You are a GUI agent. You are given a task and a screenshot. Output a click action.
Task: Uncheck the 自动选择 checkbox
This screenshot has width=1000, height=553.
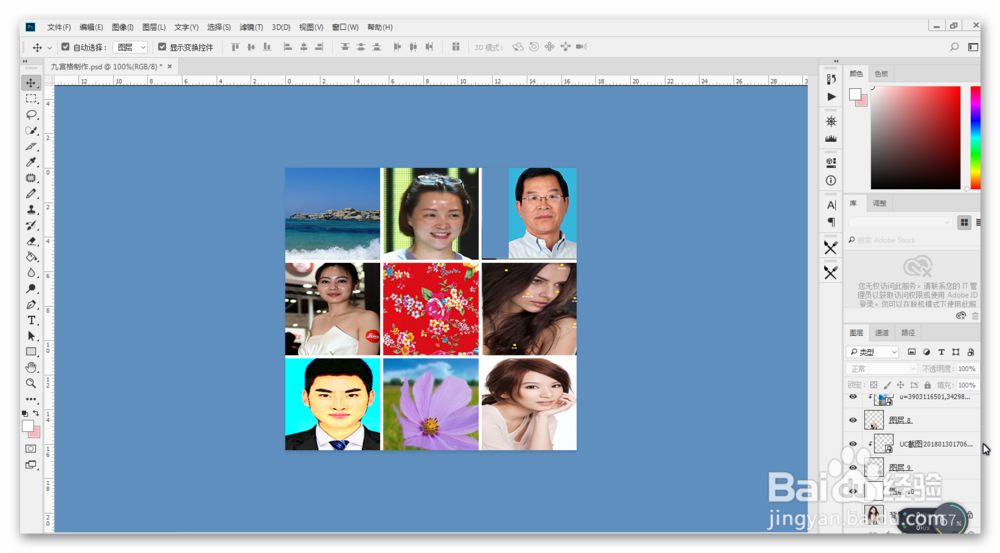[x=65, y=47]
